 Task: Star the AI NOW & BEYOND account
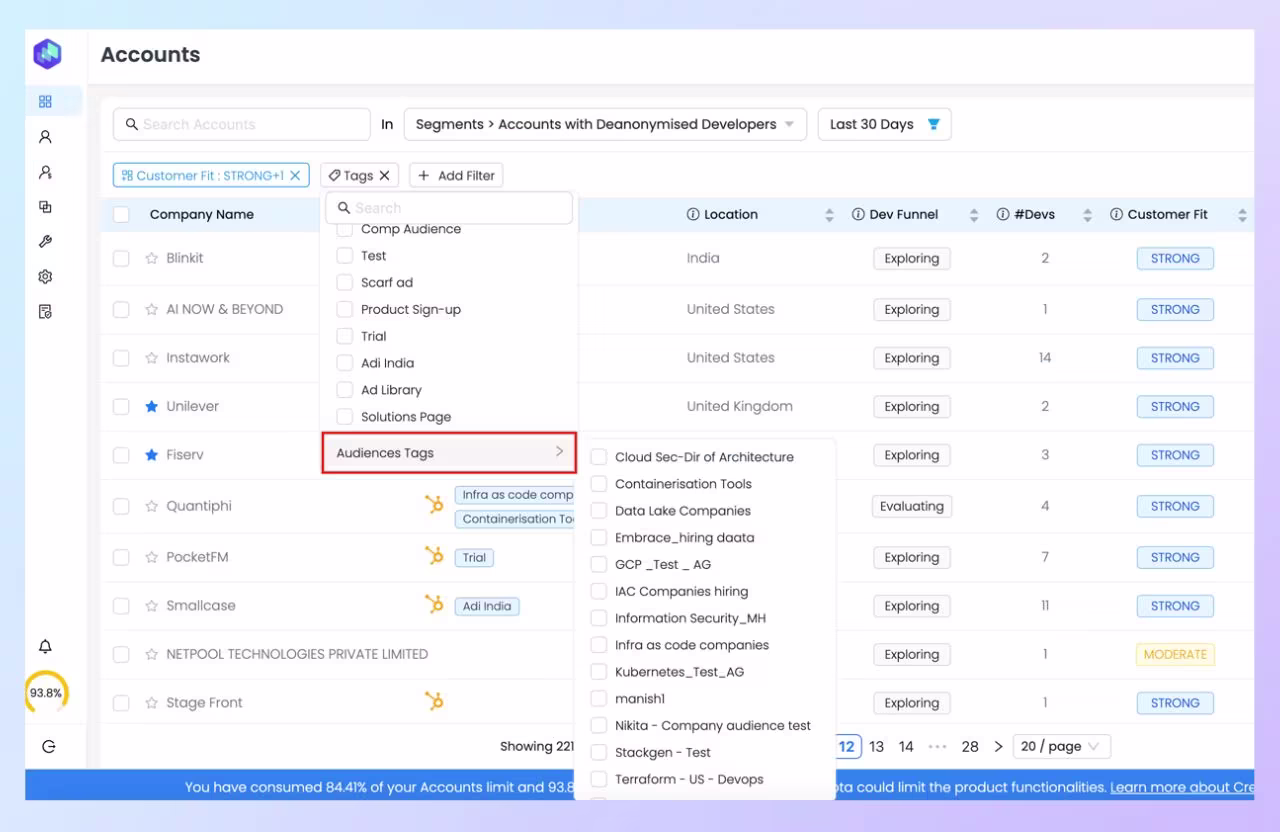coord(152,309)
